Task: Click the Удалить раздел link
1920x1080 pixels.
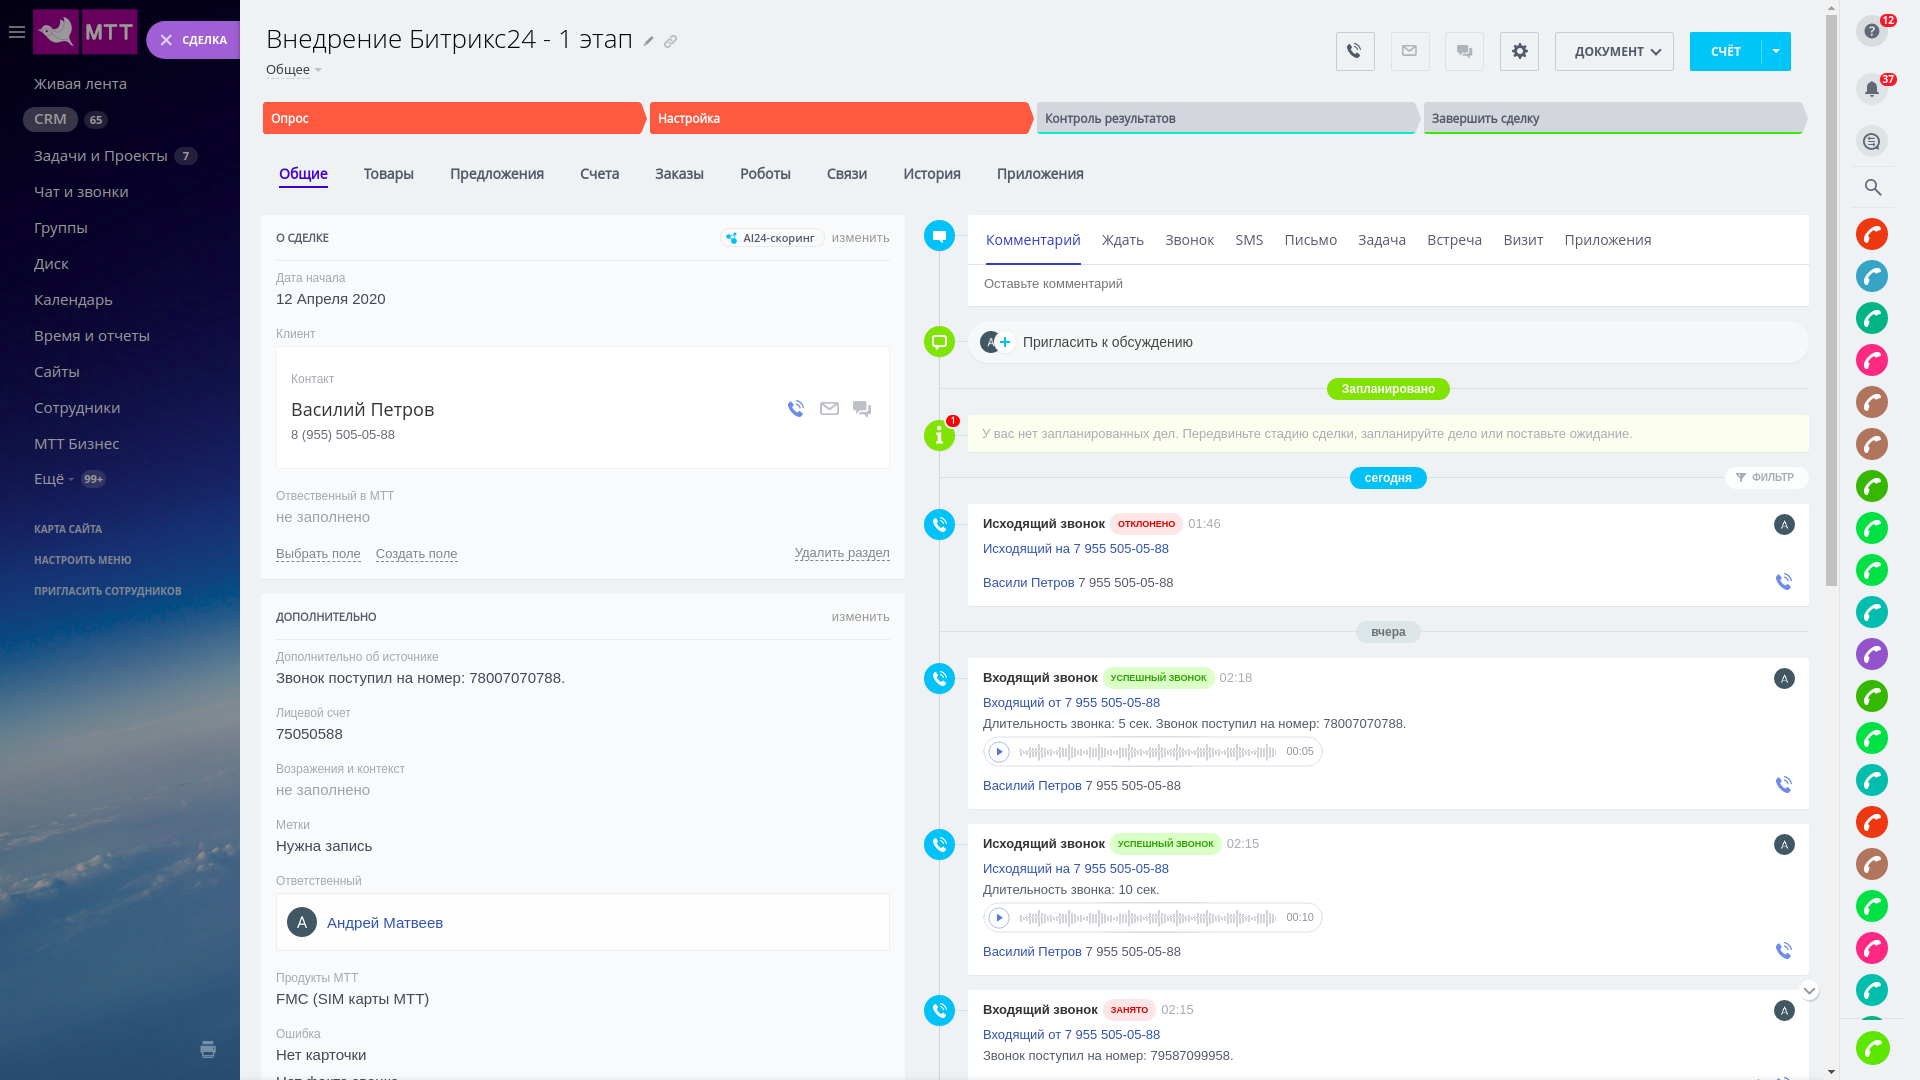Action: [842, 553]
